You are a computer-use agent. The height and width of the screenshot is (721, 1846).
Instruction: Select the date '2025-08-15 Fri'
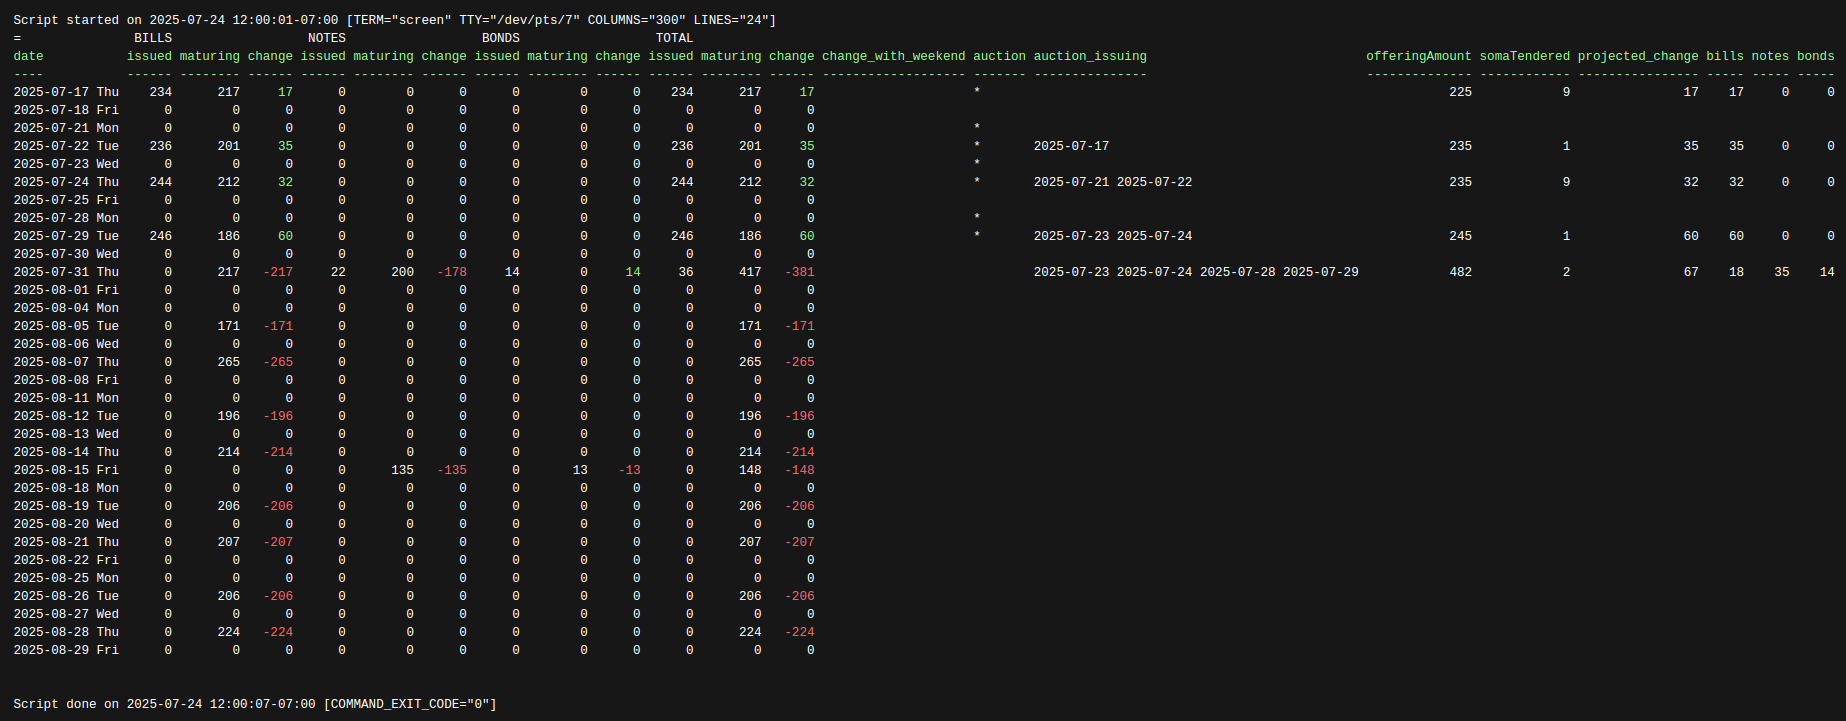click(66, 470)
